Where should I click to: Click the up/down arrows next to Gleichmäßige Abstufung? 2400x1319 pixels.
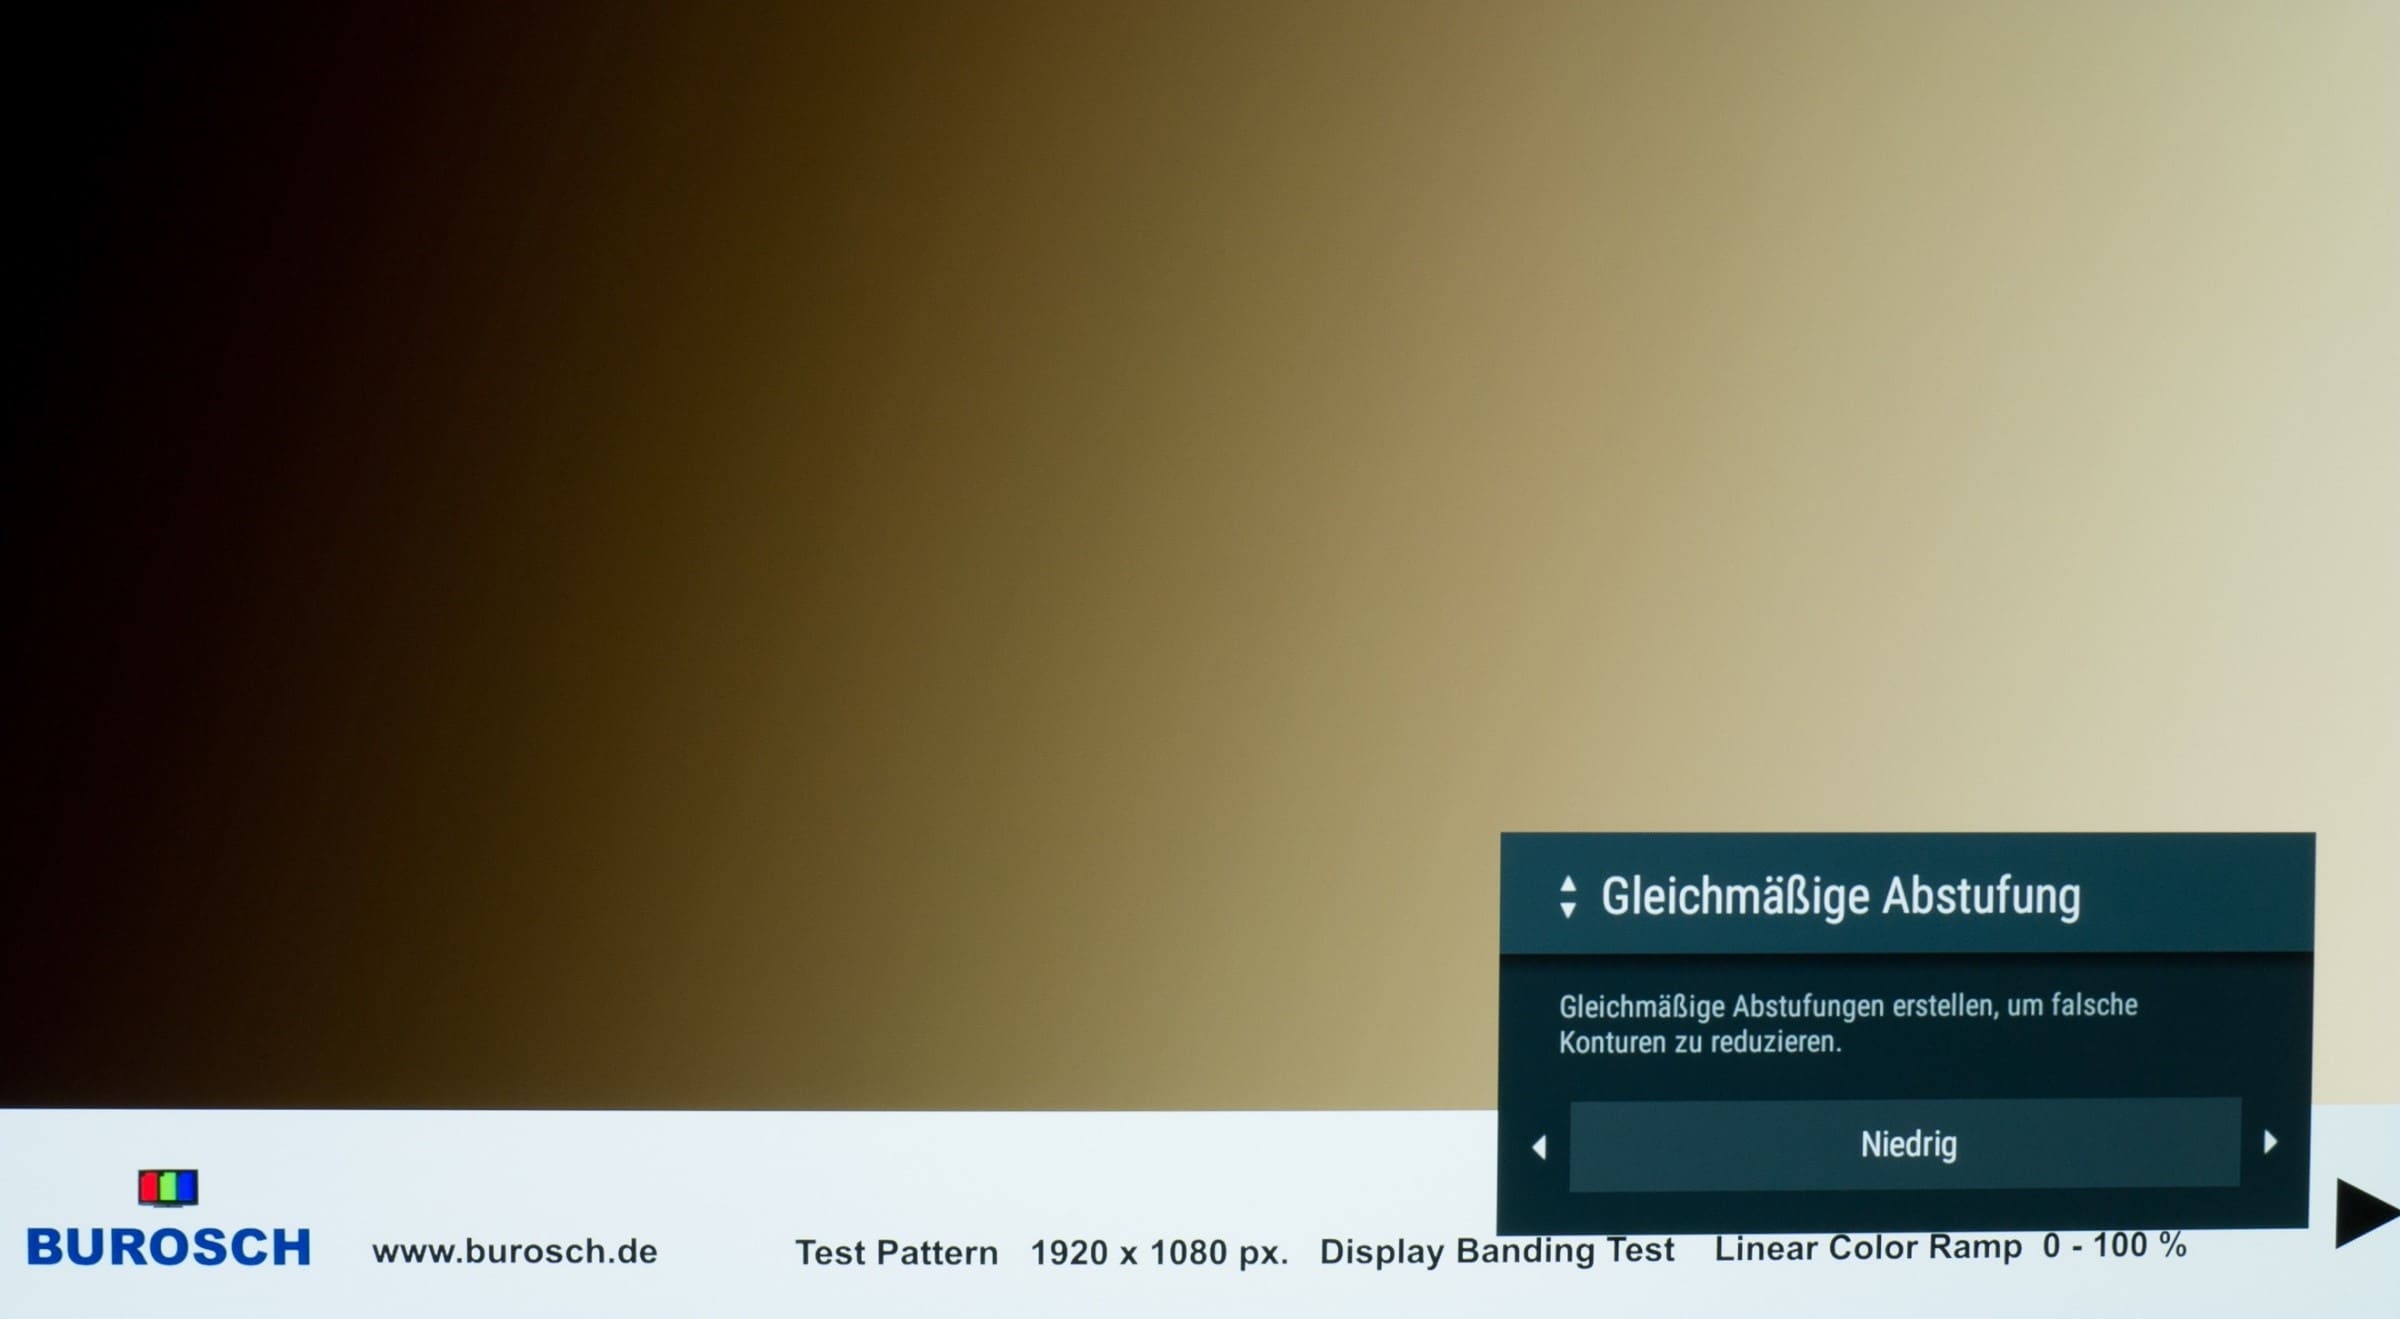[x=1568, y=897]
